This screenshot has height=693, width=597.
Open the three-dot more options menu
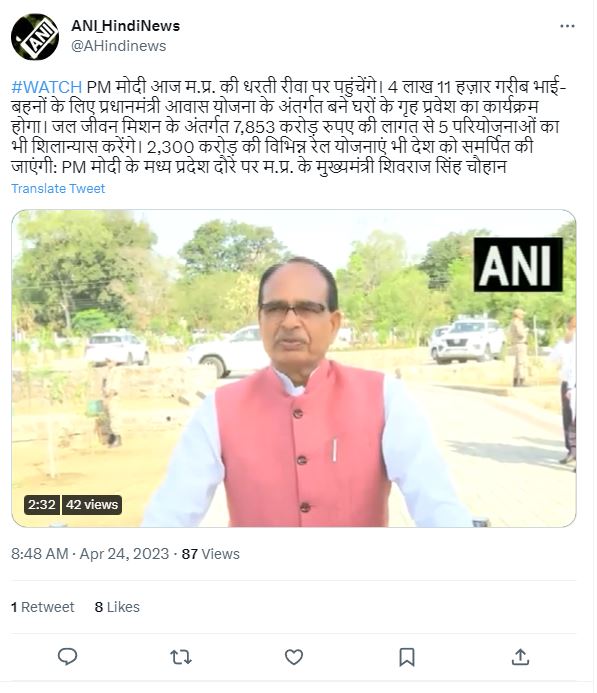[x=567, y=27]
